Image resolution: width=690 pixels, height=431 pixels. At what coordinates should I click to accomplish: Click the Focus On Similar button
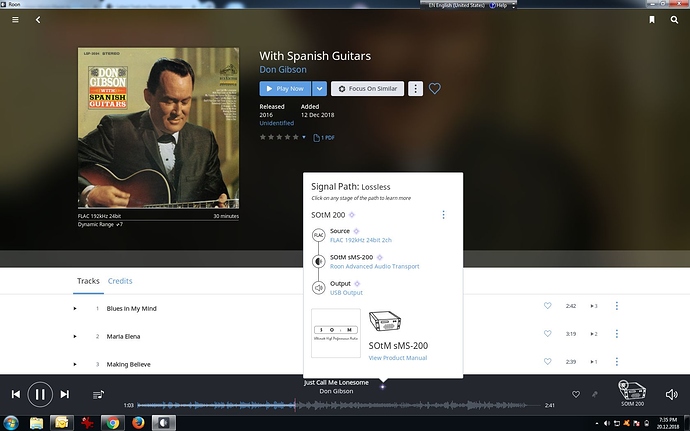[367, 88]
